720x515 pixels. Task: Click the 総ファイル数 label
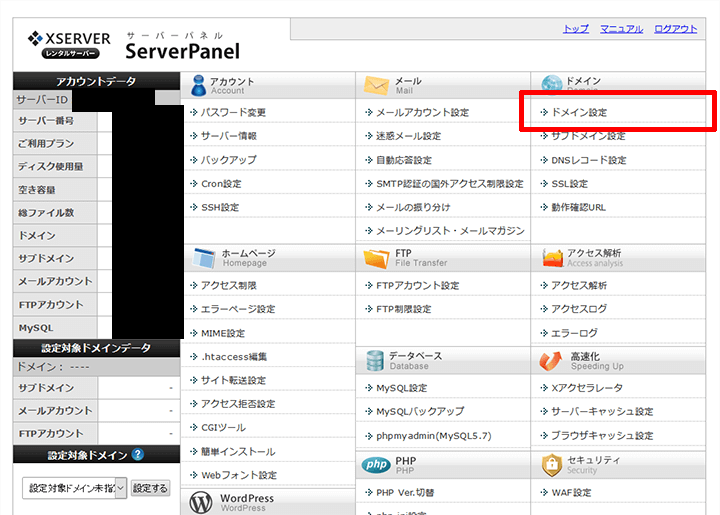click(46, 213)
